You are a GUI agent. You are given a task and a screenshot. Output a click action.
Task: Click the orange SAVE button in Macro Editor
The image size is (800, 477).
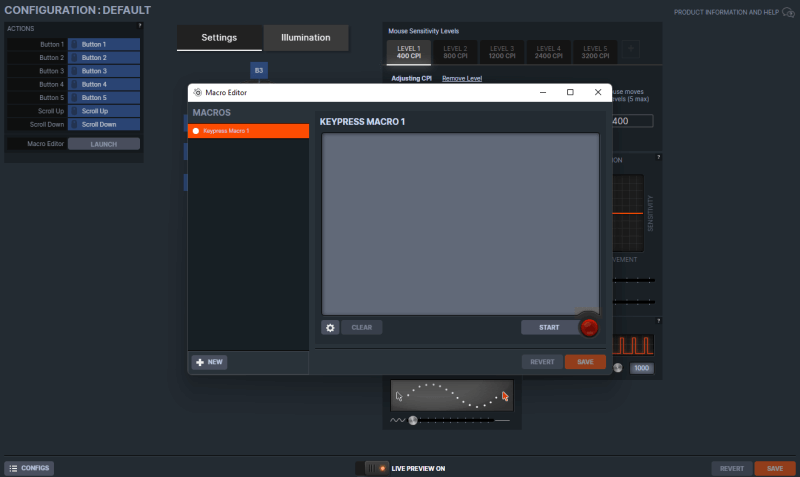[x=585, y=362]
